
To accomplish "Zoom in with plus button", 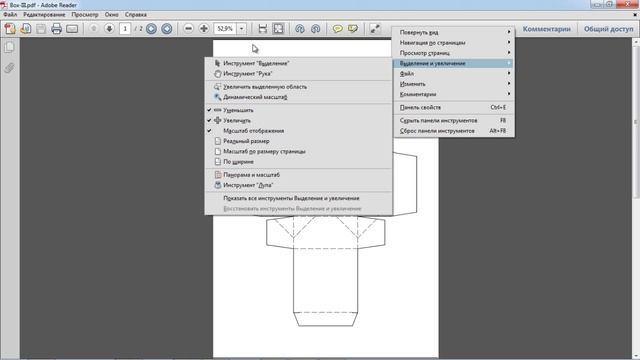I will pos(204,29).
